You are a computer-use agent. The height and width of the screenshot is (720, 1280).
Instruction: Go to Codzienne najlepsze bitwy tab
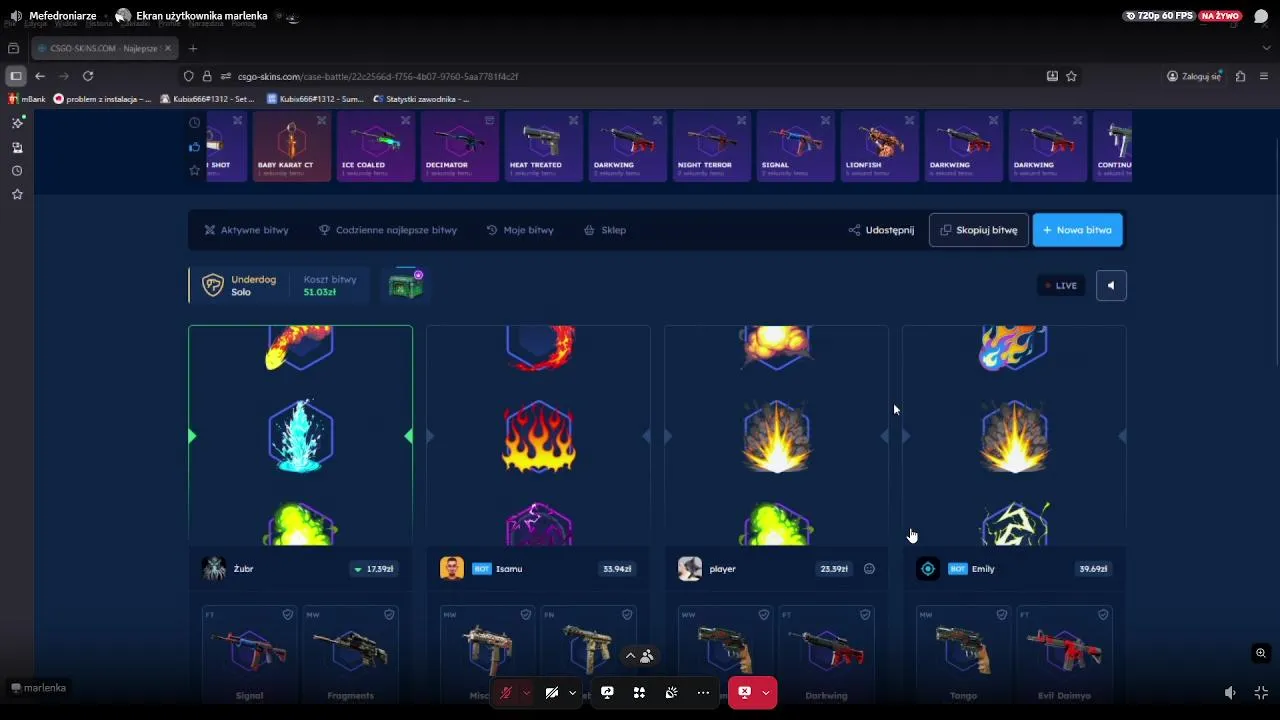tap(387, 230)
